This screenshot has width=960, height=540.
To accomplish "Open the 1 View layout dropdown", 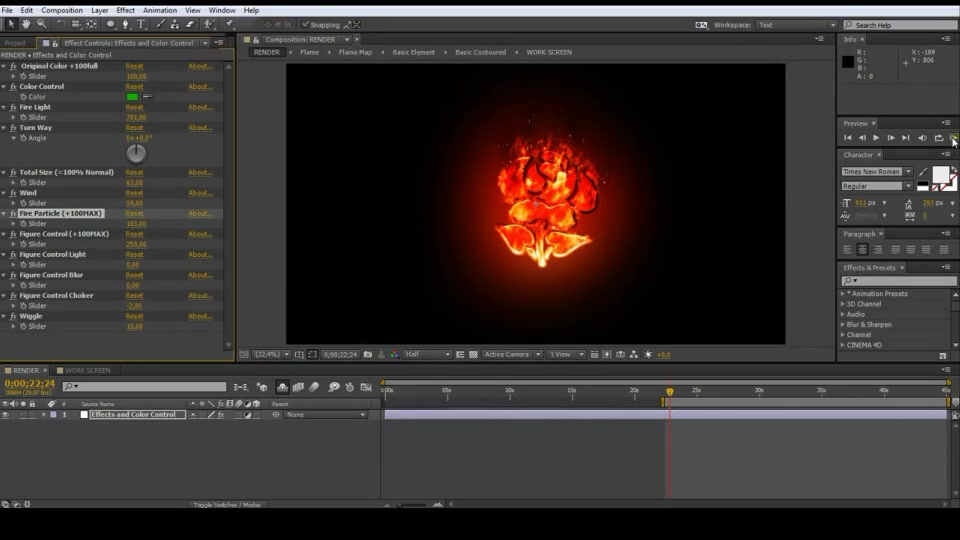I will tap(566, 354).
